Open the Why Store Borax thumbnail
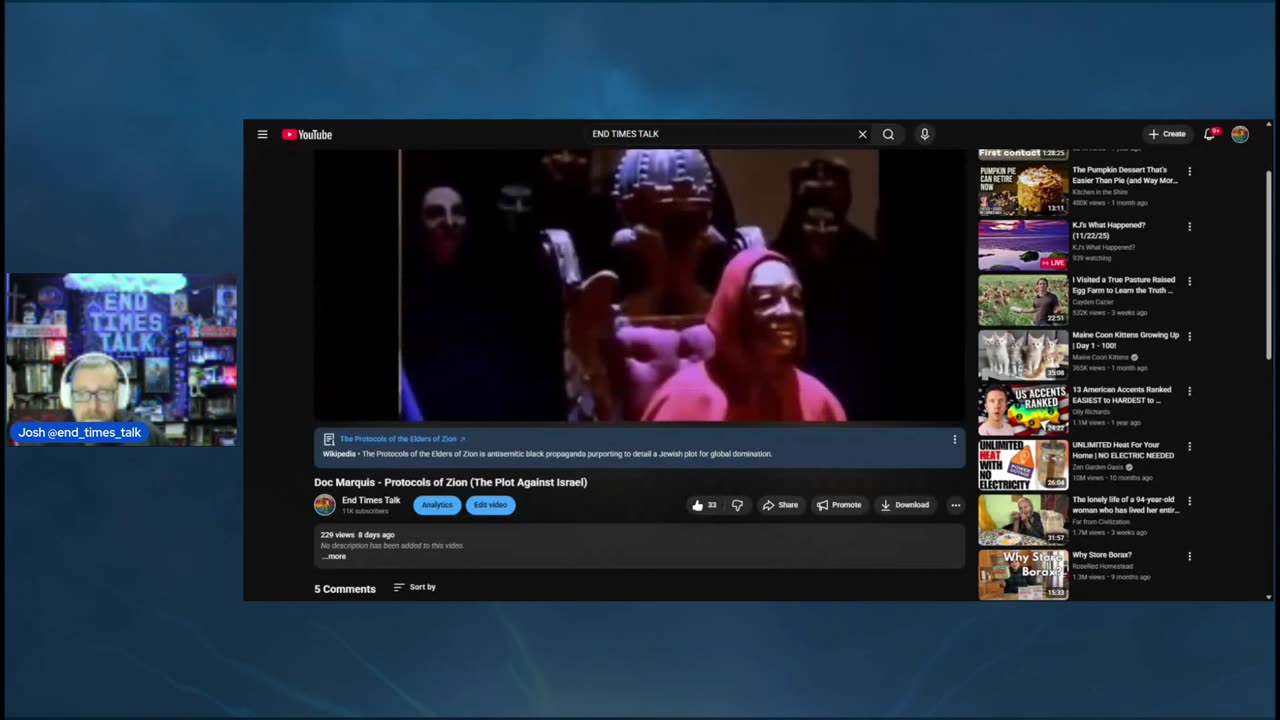This screenshot has width=1280, height=720. pyautogui.click(x=1023, y=574)
